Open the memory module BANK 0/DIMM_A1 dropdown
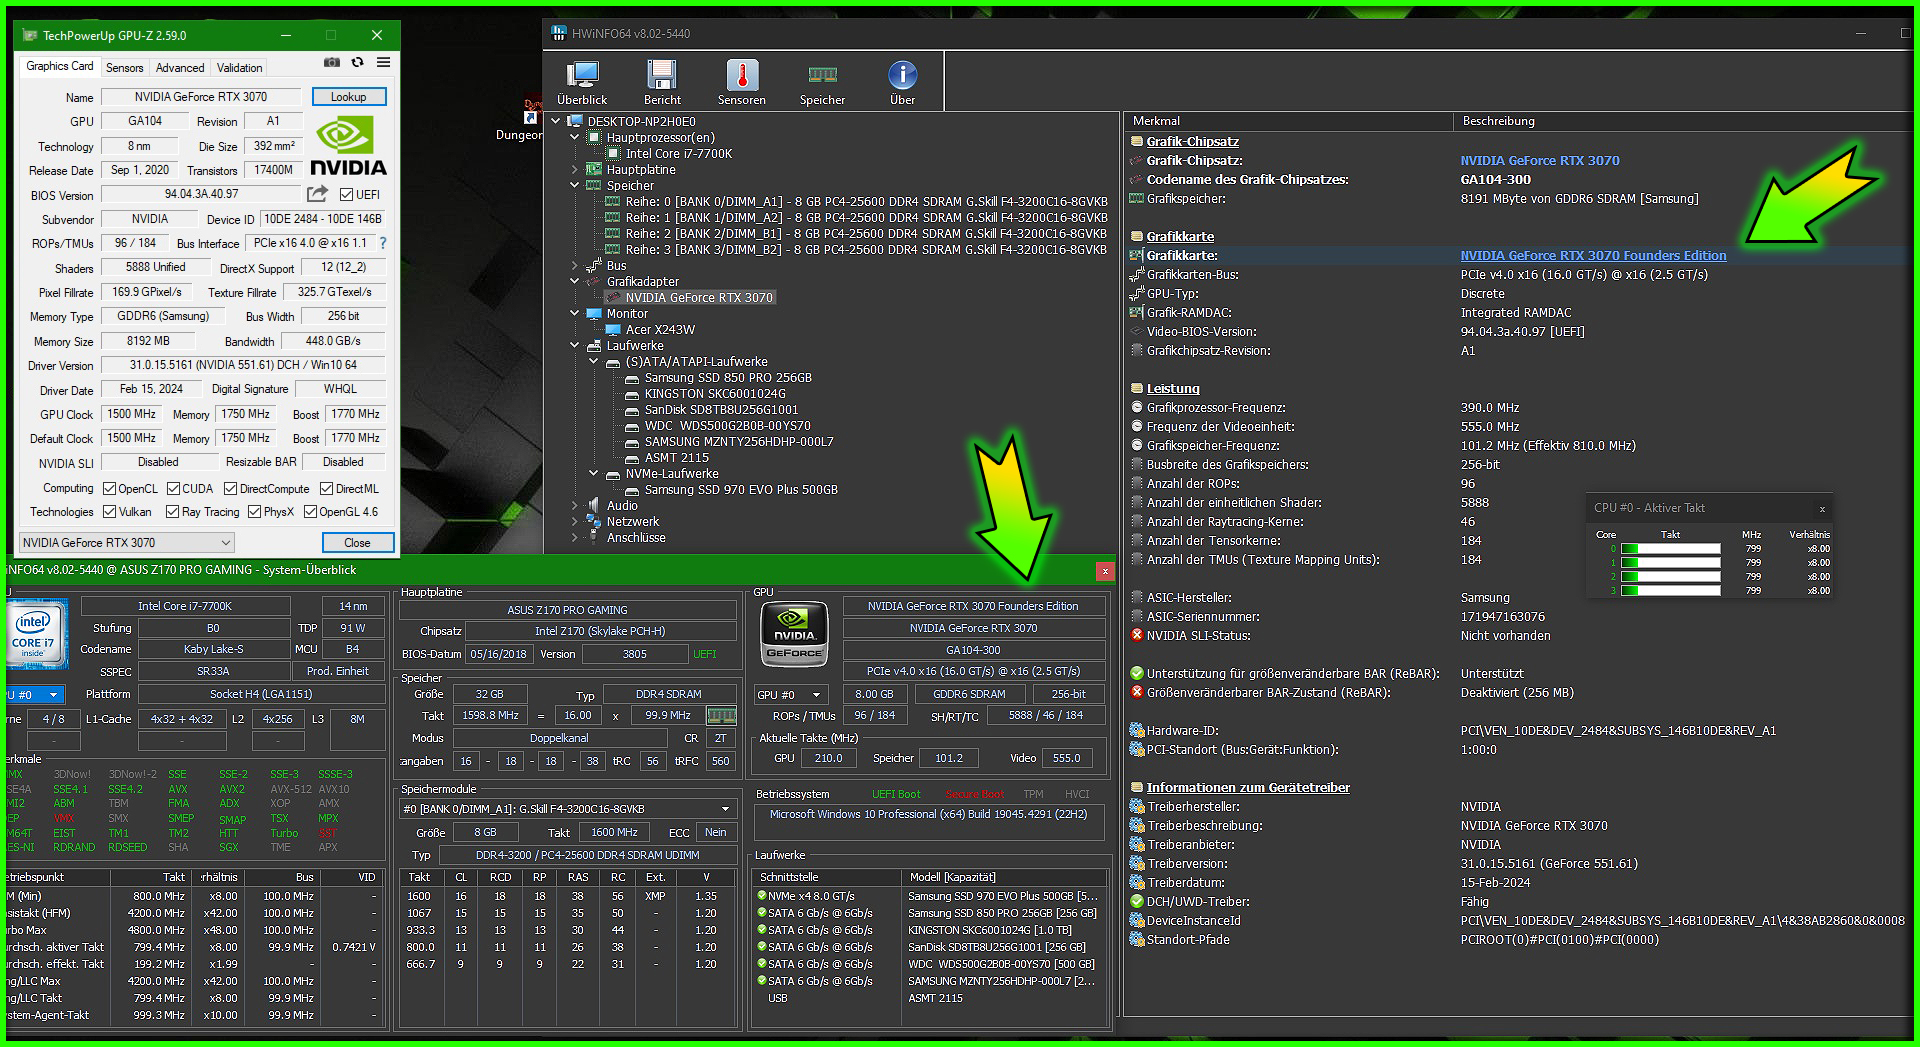This screenshot has height=1047, width=1920. pos(567,808)
